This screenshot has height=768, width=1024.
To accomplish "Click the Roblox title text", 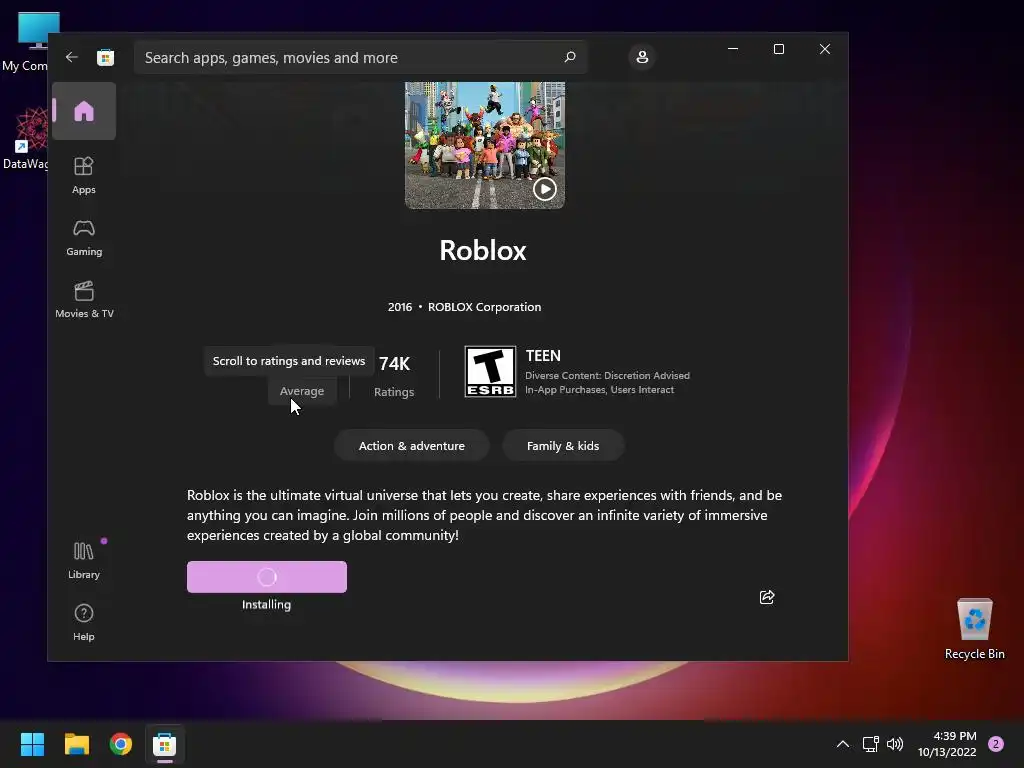I will [x=483, y=251].
